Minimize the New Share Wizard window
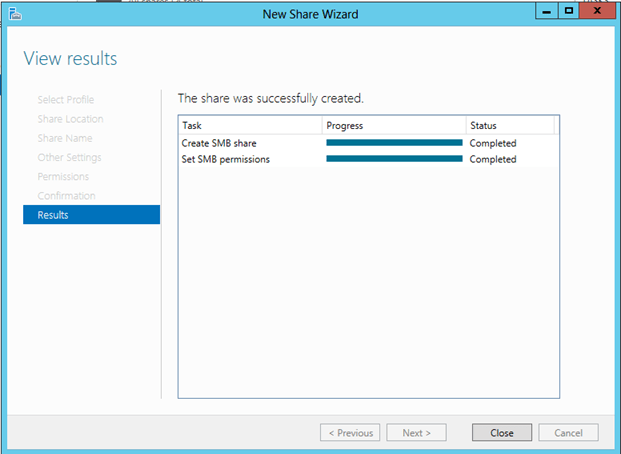The height and width of the screenshot is (454, 621). (545, 12)
